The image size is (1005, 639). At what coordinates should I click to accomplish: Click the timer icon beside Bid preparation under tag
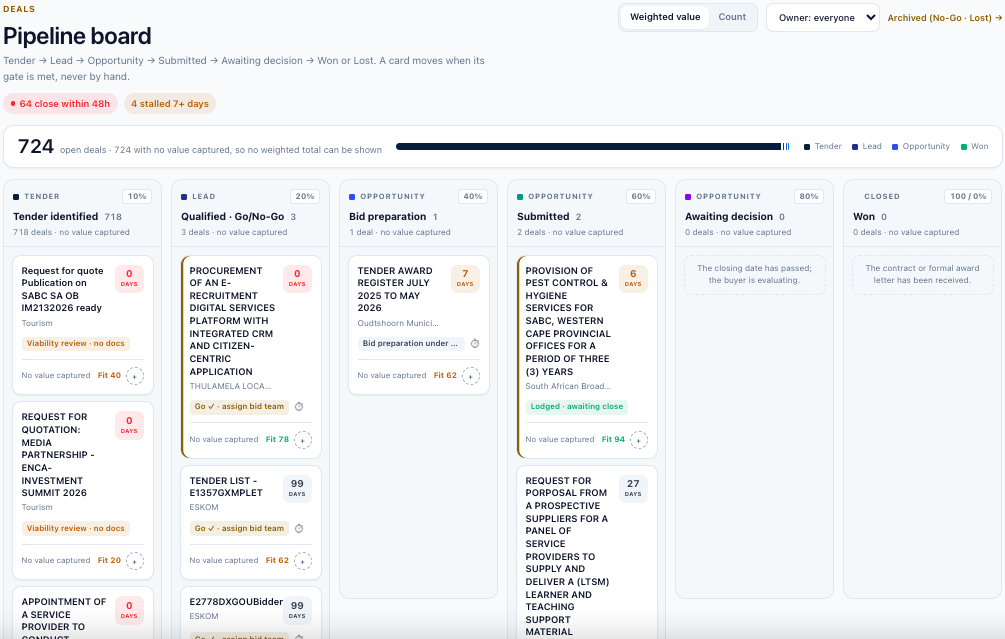pyautogui.click(x=475, y=344)
